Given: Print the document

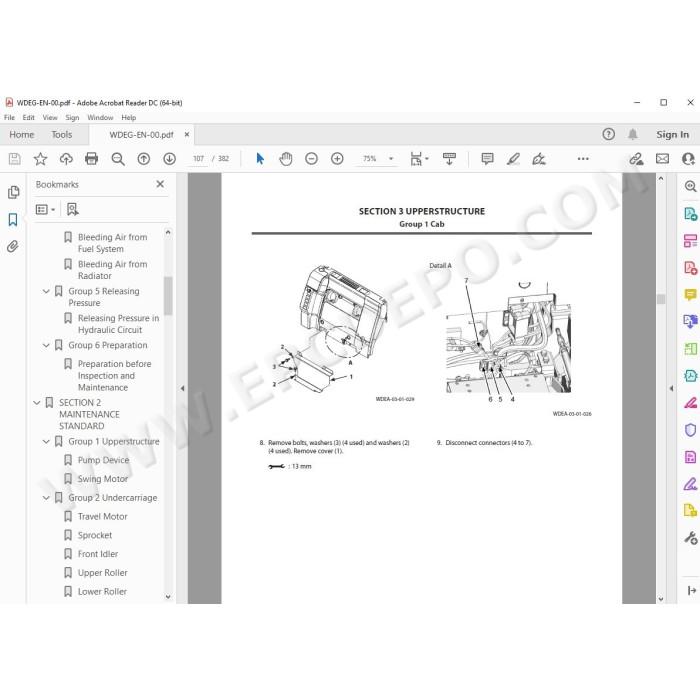Looking at the screenshot, I should [x=92, y=158].
